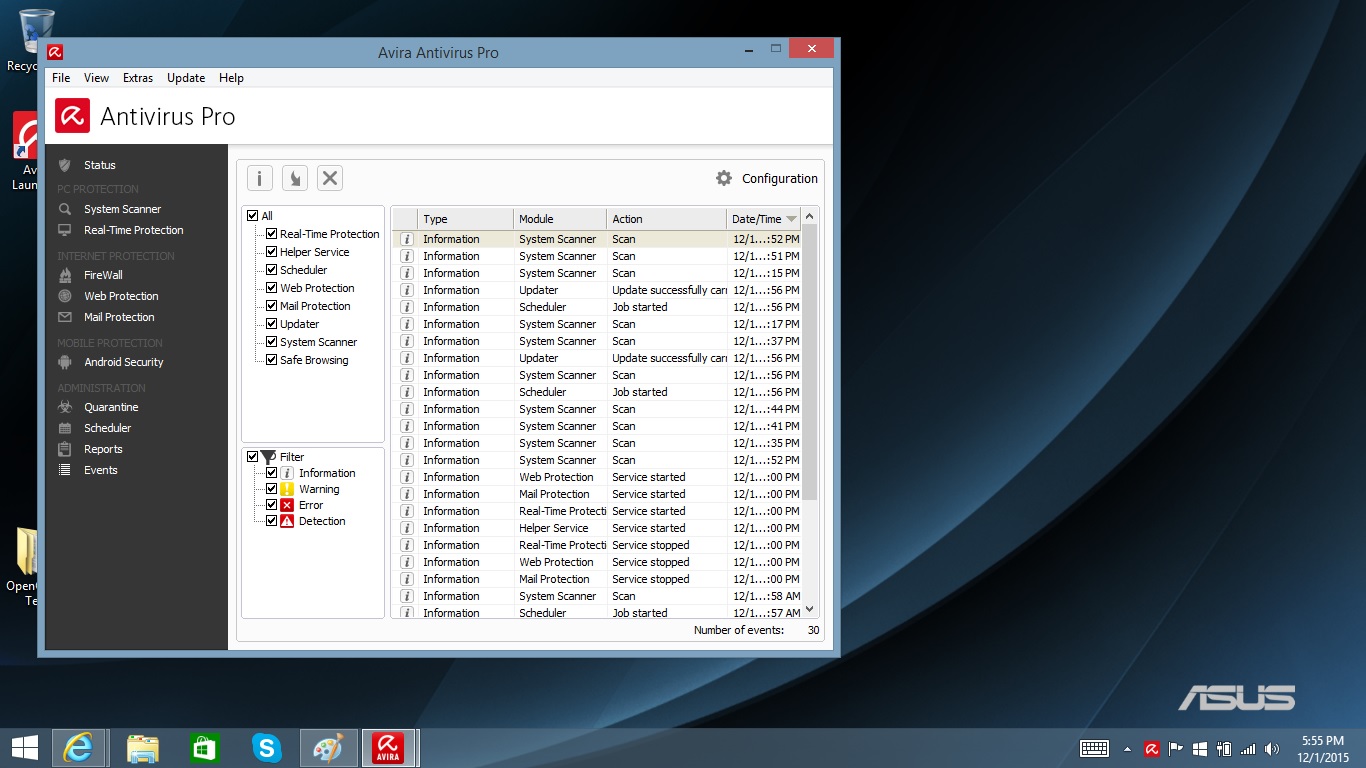Click Avira icon in the taskbar
The width and height of the screenshot is (1366, 768).
point(387,748)
